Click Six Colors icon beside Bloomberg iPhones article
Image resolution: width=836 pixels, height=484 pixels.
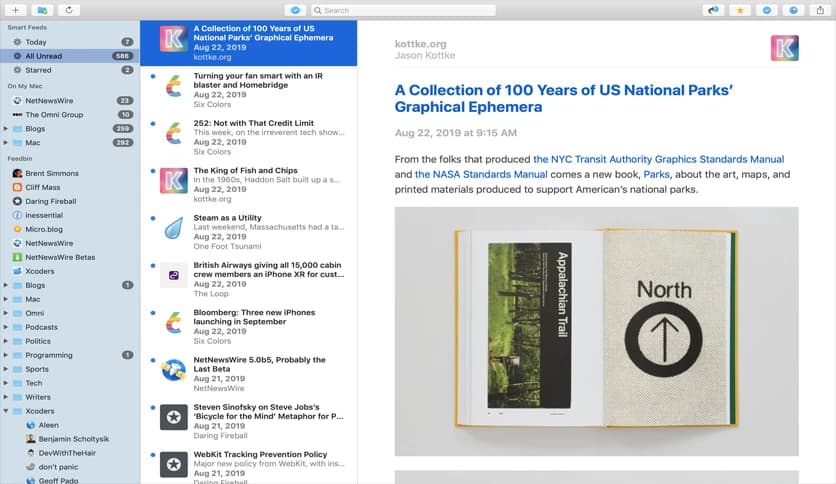click(174, 323)
